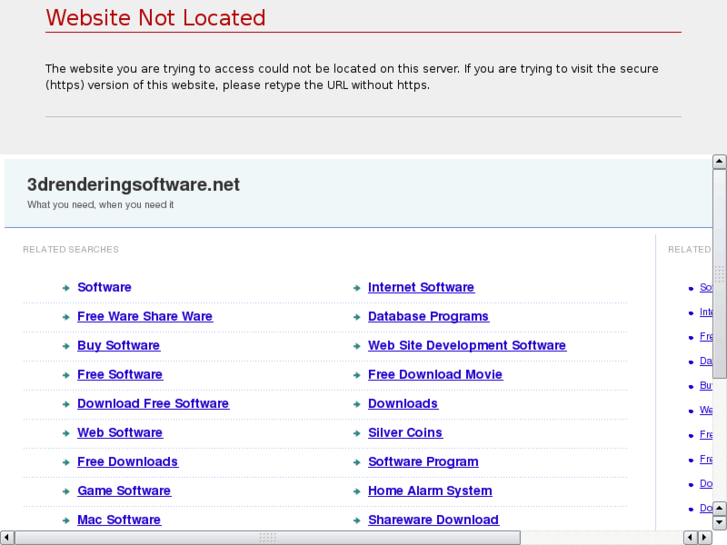
Task: Click the bottom-most vertical scrollbar down arrow
Action: (x=719, y=522)
